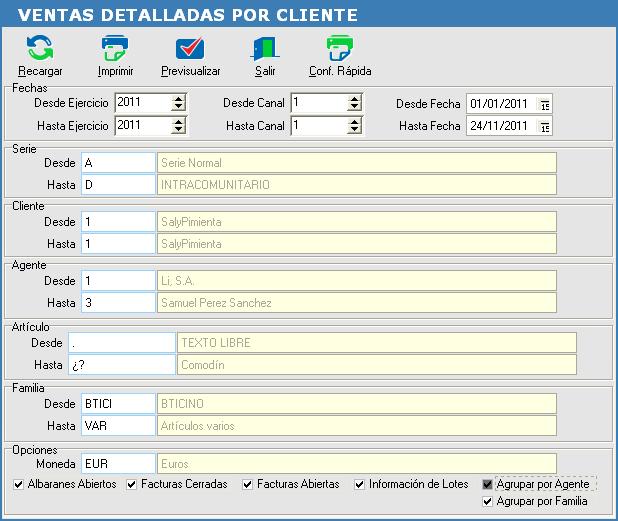Decrease Hasta Ejercicio year value
The image size is (618, 521).
179,129
